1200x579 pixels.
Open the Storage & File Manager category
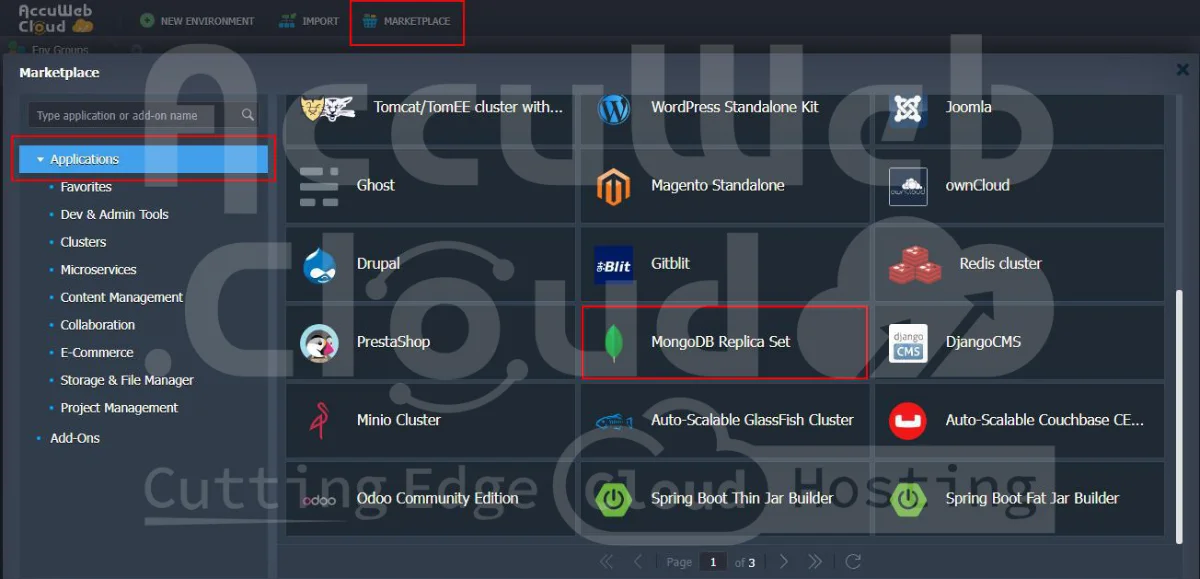point(127,381)
